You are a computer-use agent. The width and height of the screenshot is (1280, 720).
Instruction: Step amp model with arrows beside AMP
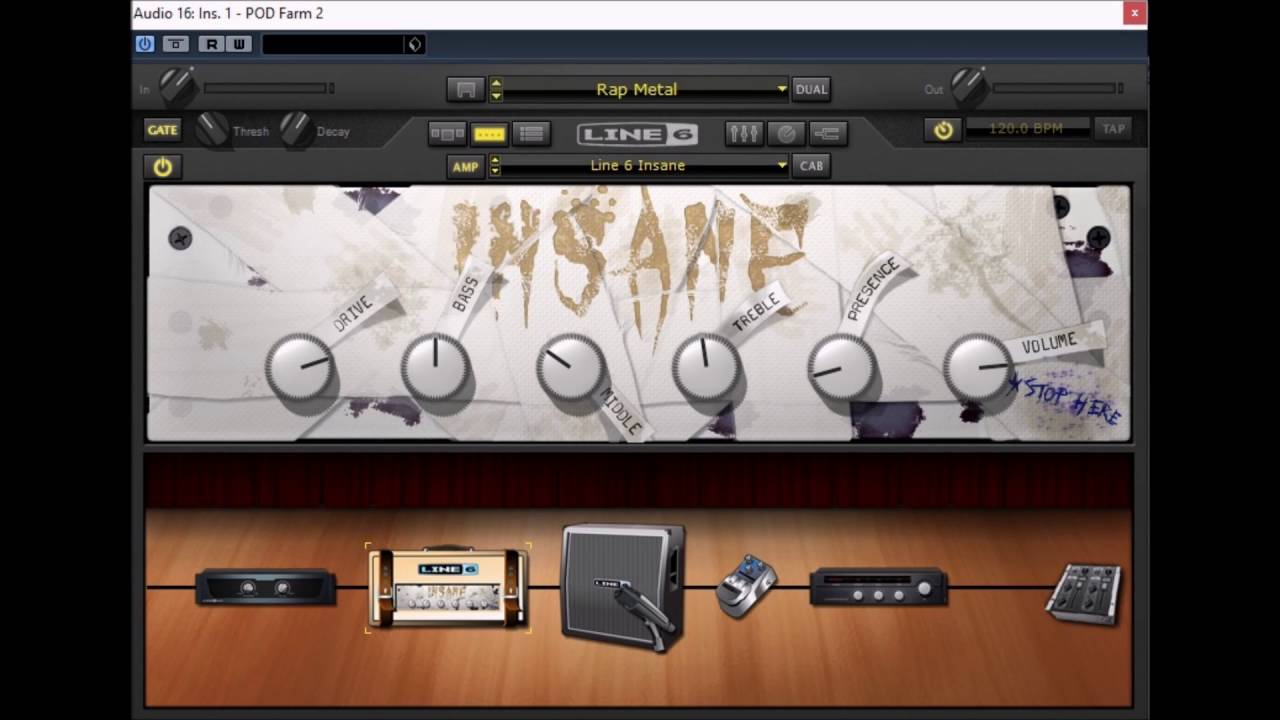(x=496, y=166)
